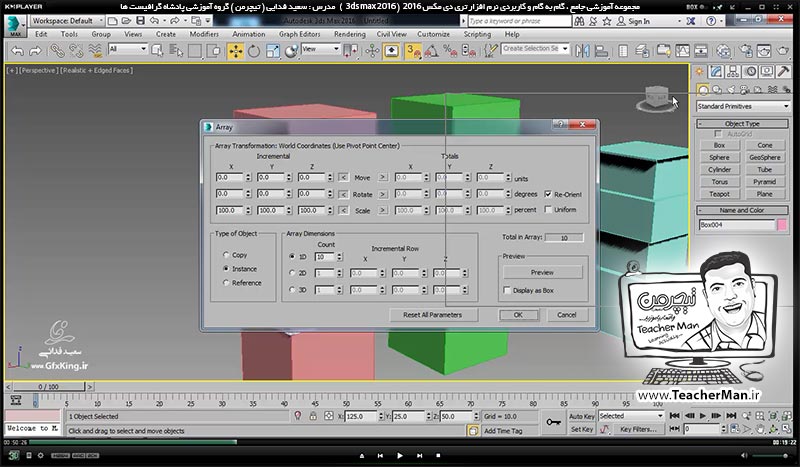Click the Redo arrow in main toolbar

[x=35, y=51]
